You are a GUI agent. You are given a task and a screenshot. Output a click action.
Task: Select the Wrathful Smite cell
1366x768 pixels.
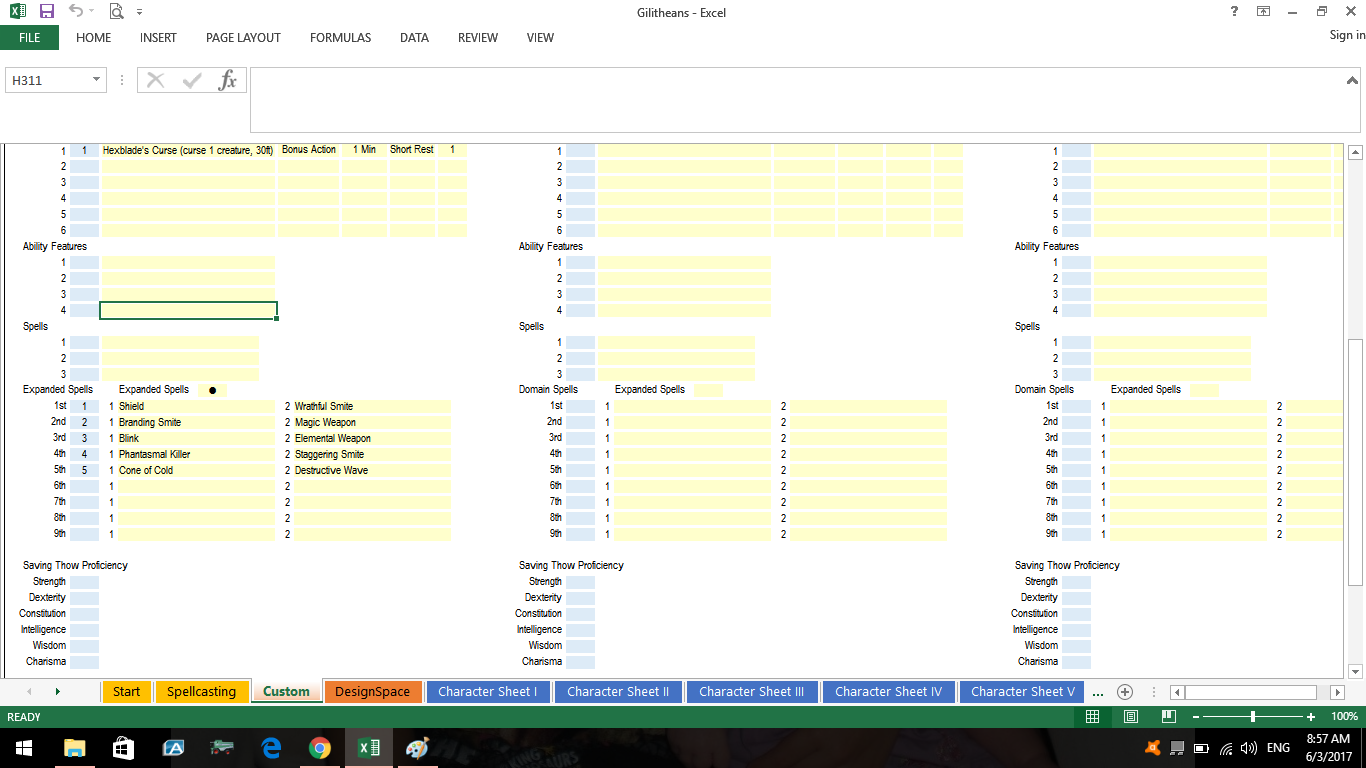(372, 406)
